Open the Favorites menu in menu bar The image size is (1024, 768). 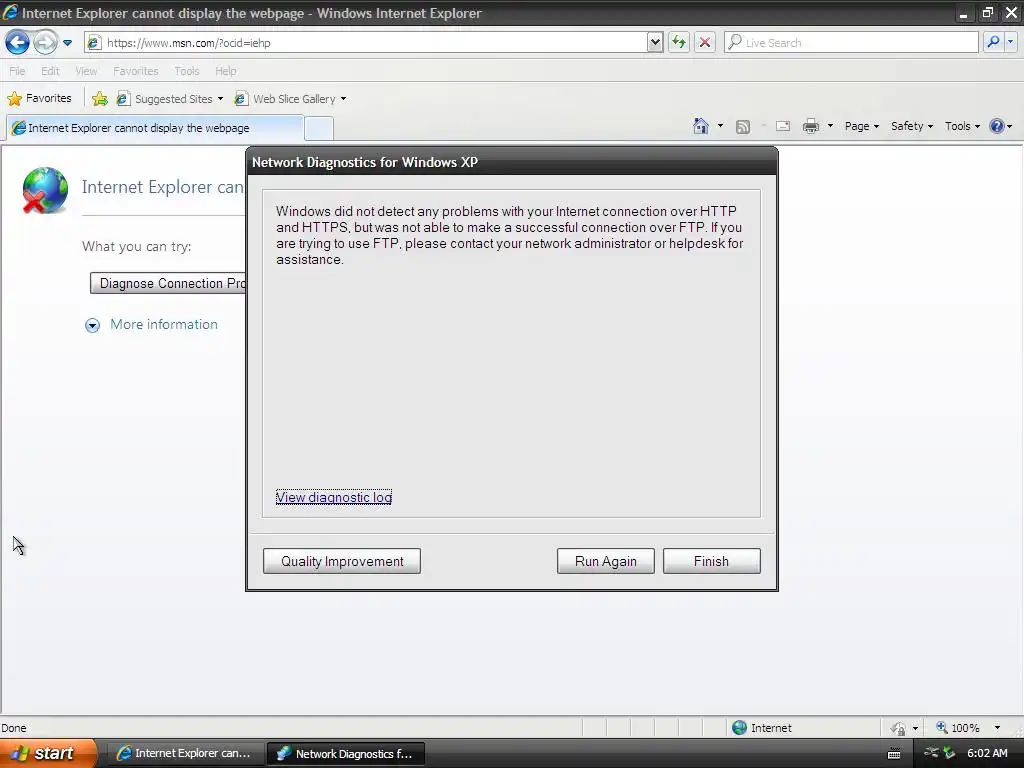point(135,71)
